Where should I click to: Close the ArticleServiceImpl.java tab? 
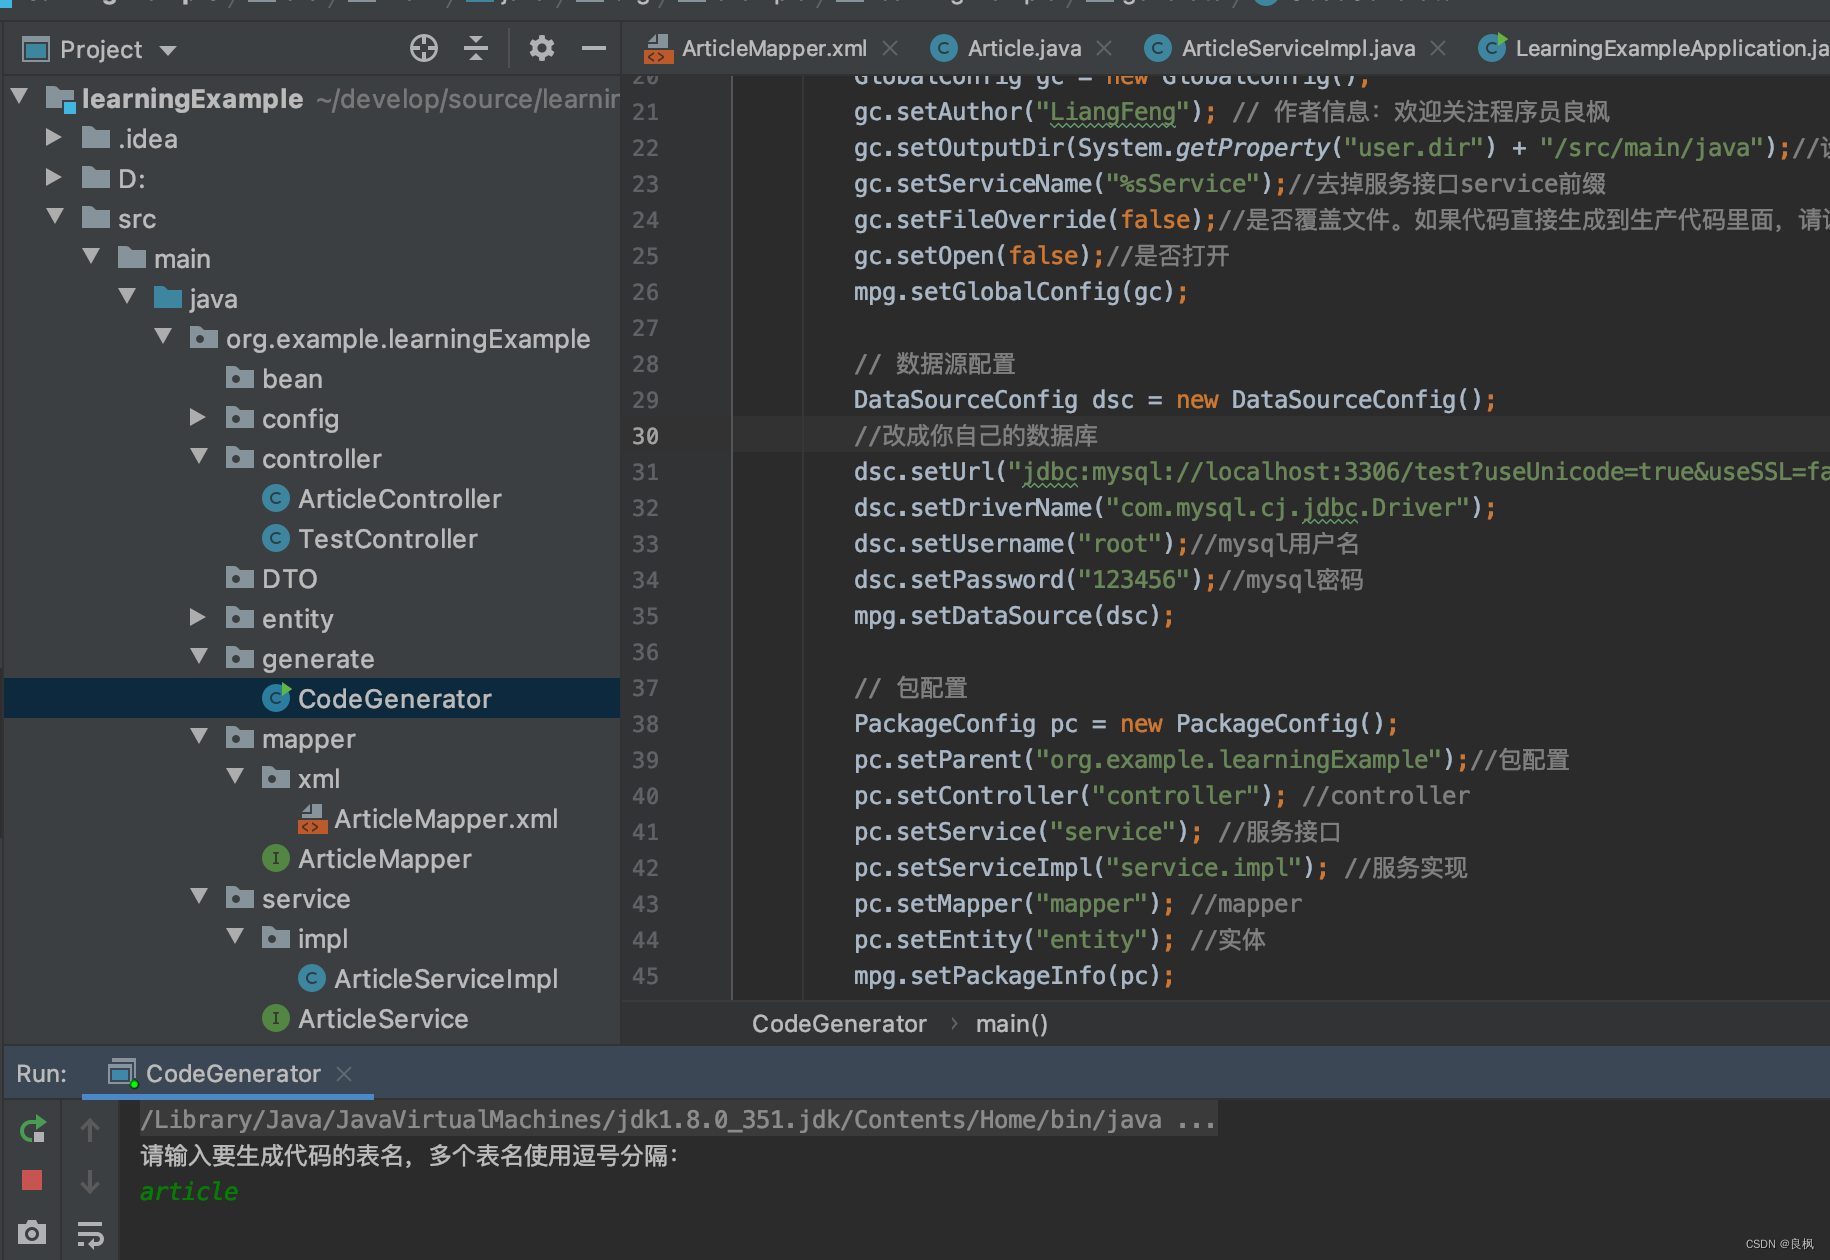(1438, 48)
